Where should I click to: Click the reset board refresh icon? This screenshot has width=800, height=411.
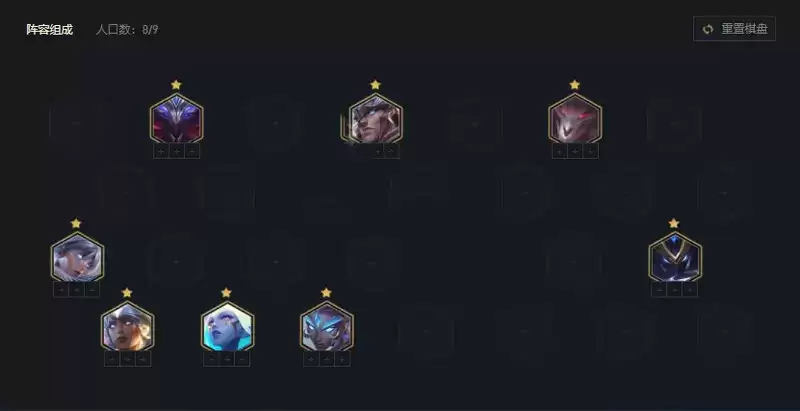coord(708,29)
